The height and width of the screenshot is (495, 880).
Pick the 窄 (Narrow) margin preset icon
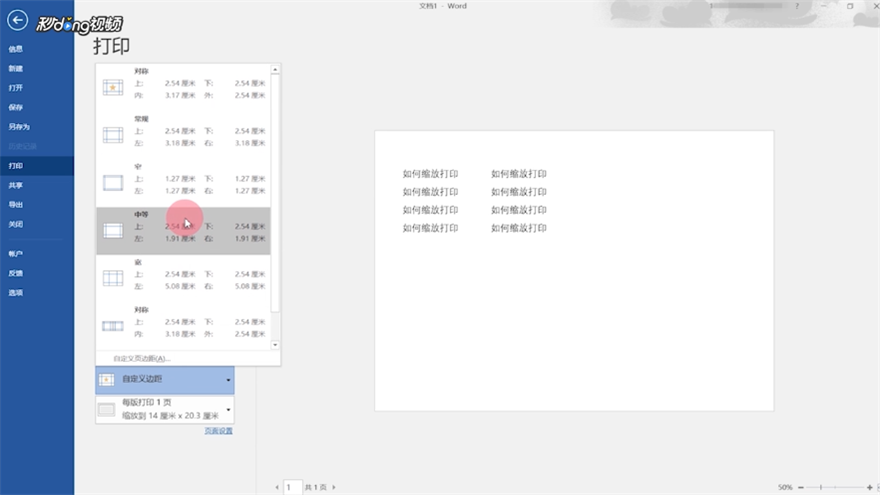click(113, 182)
